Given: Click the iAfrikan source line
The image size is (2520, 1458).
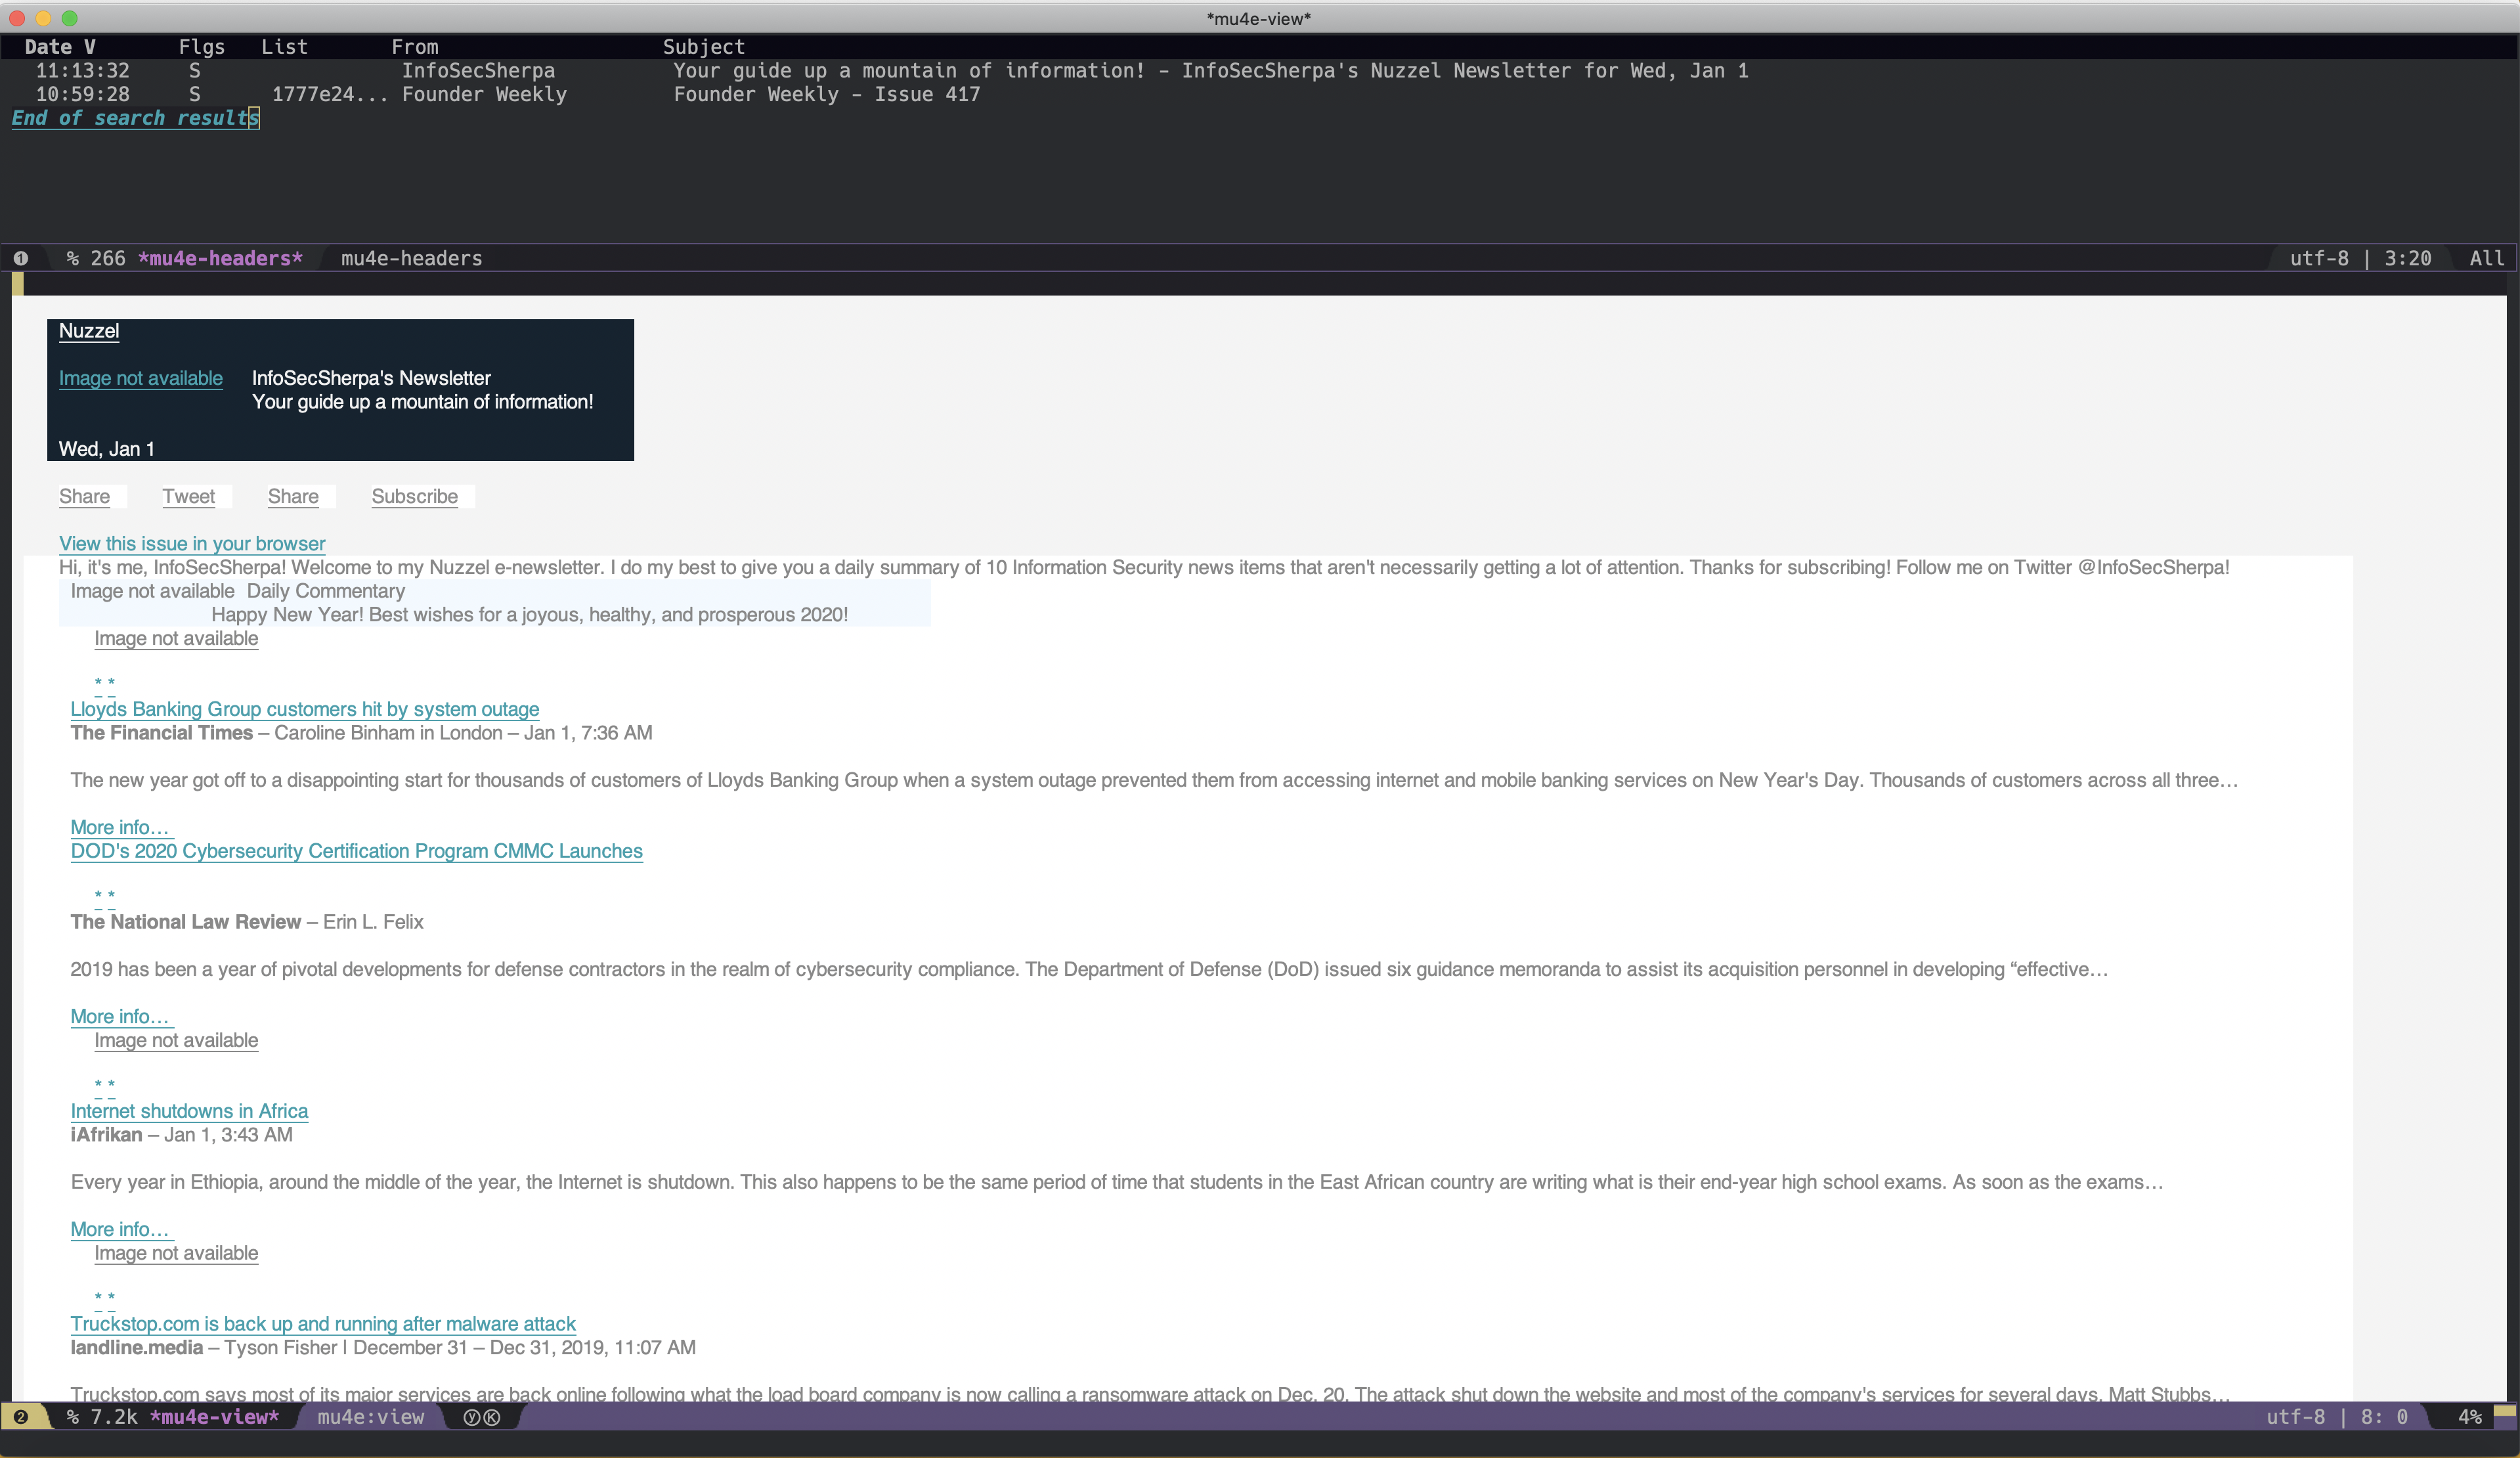Looking at the screenshot, I should (x=181, y=1135).
